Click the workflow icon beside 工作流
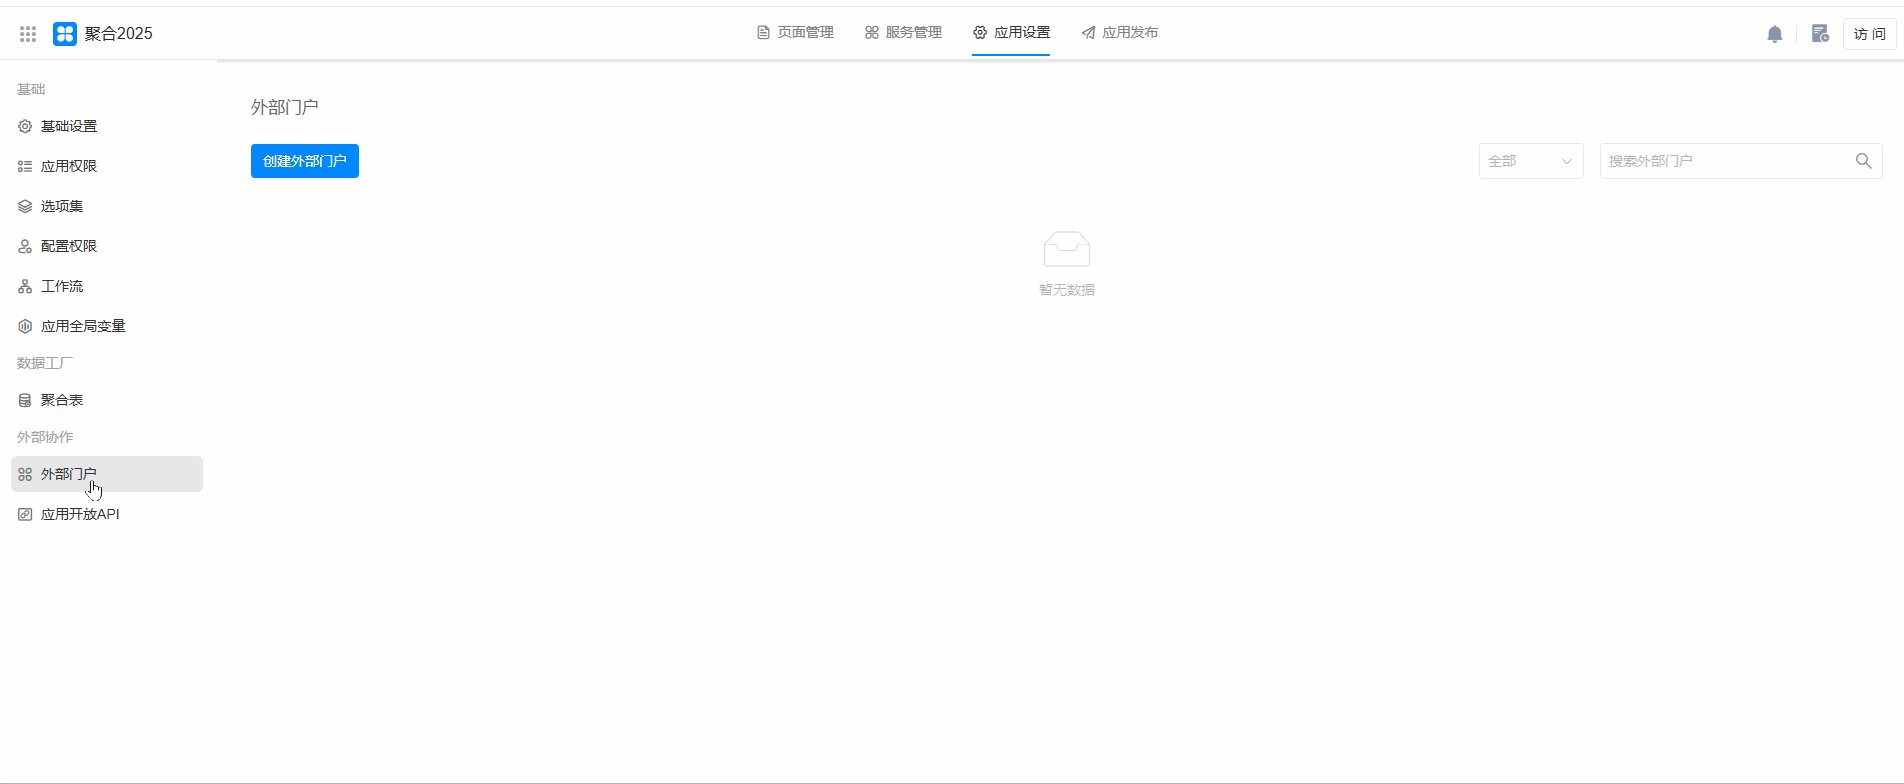 tap(25, 287)
